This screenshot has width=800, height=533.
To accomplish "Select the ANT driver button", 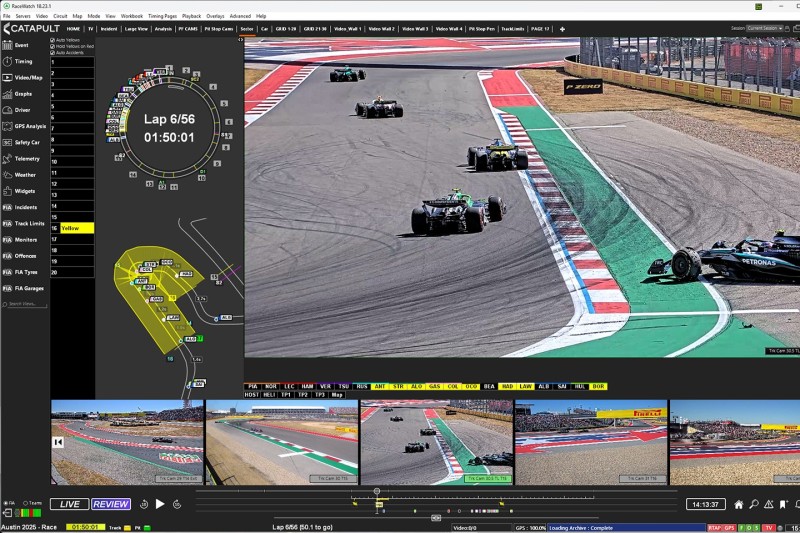I will [380, 387].
